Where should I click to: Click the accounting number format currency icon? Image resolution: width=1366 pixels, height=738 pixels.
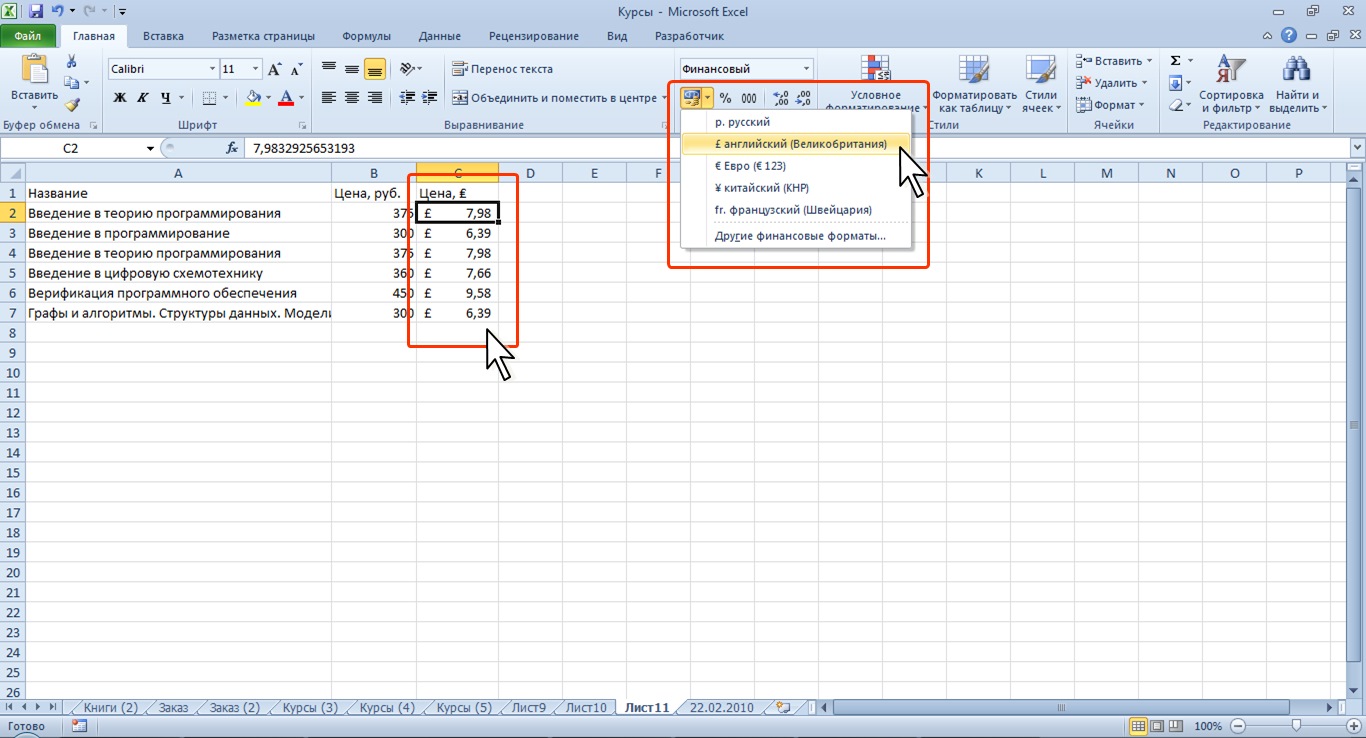691,98
